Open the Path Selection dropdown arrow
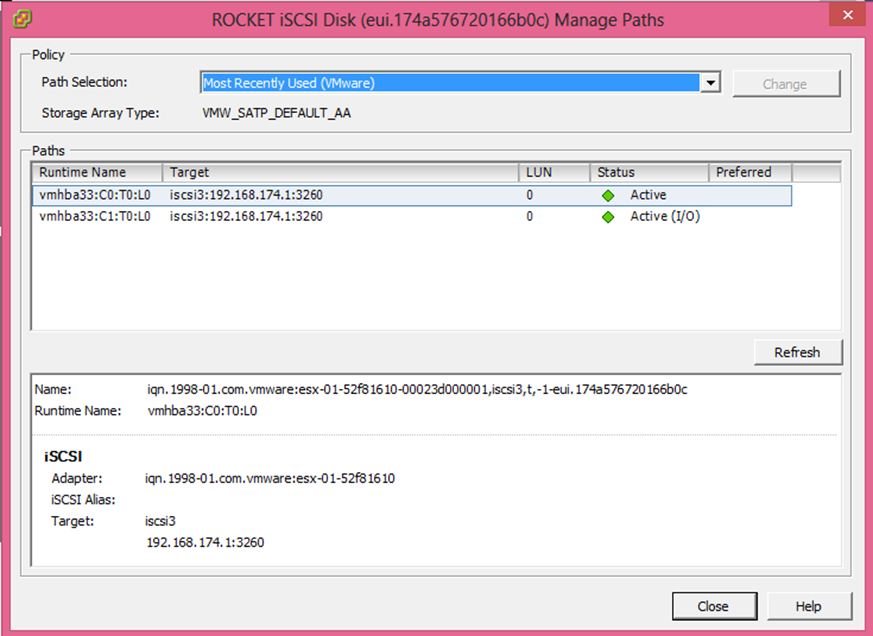 click(710, 83)
